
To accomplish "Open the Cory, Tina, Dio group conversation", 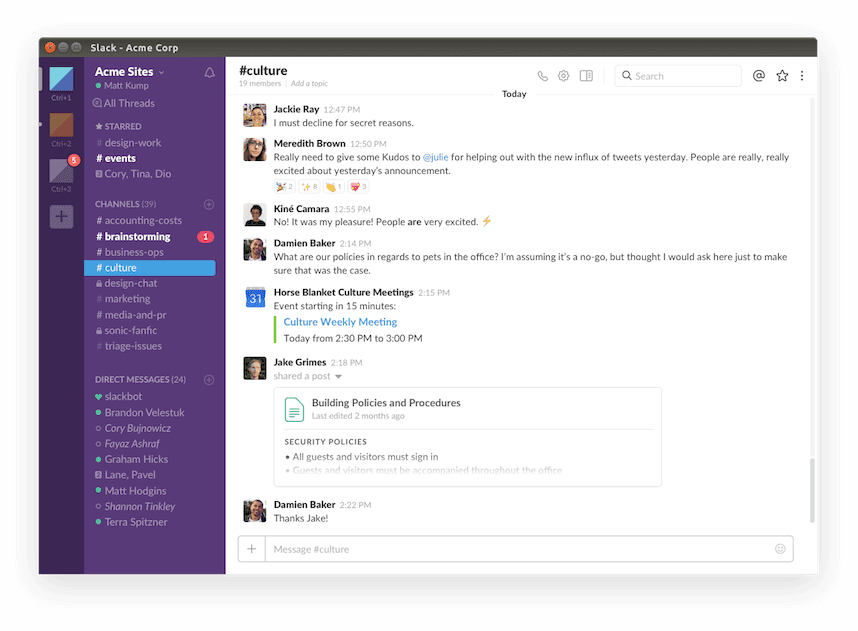I will (133, 174).
